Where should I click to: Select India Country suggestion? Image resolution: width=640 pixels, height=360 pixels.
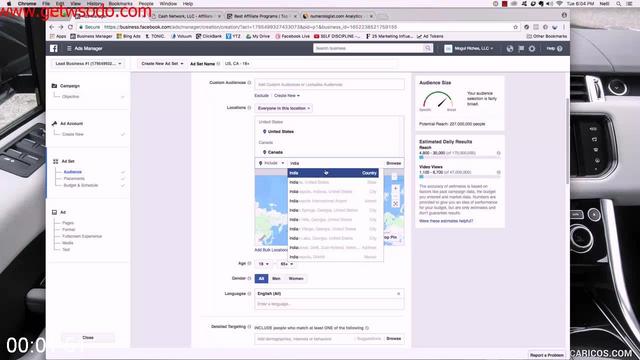pos(333,173)
